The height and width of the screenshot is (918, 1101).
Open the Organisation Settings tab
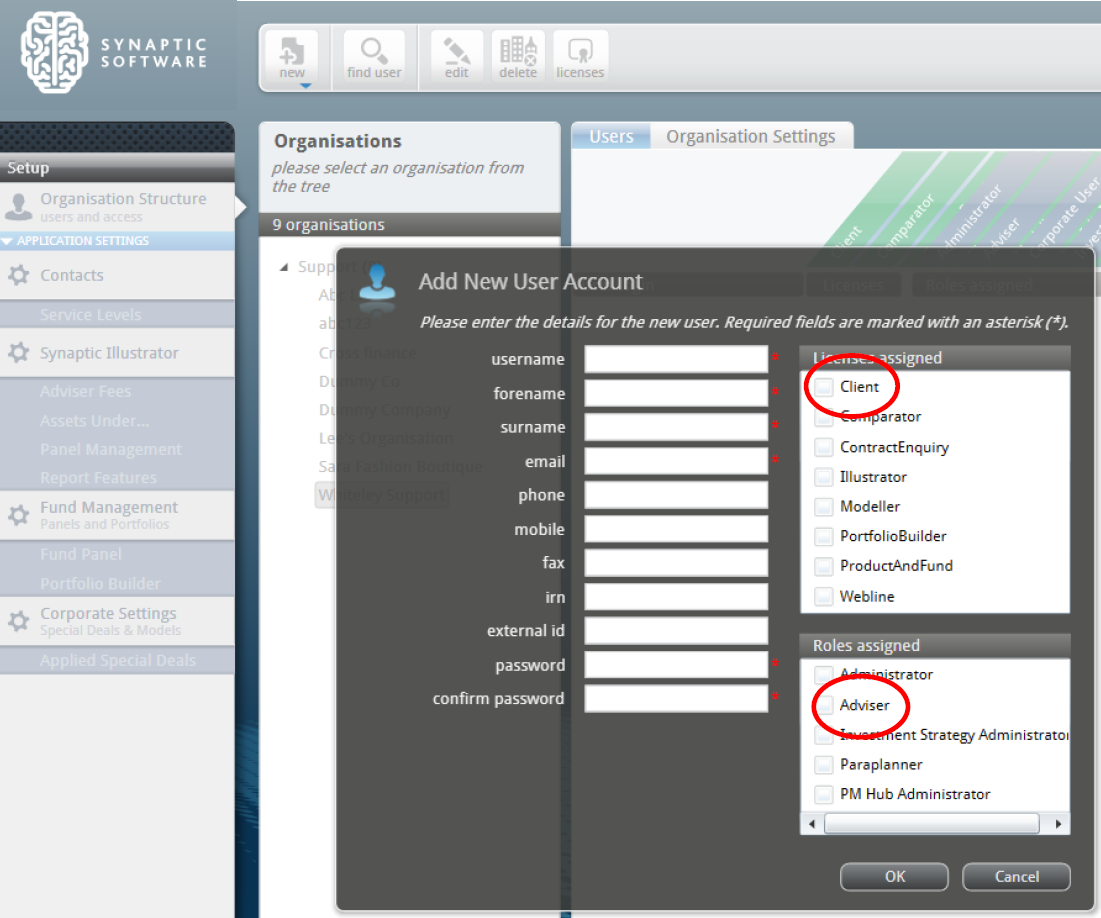pos(751,136)
